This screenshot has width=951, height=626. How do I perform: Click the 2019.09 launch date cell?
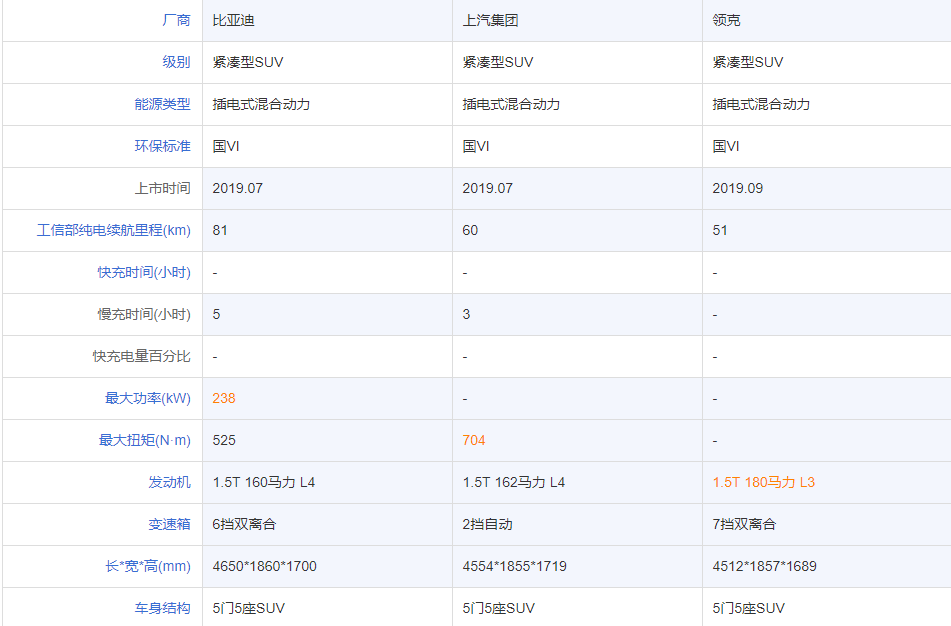827,189
